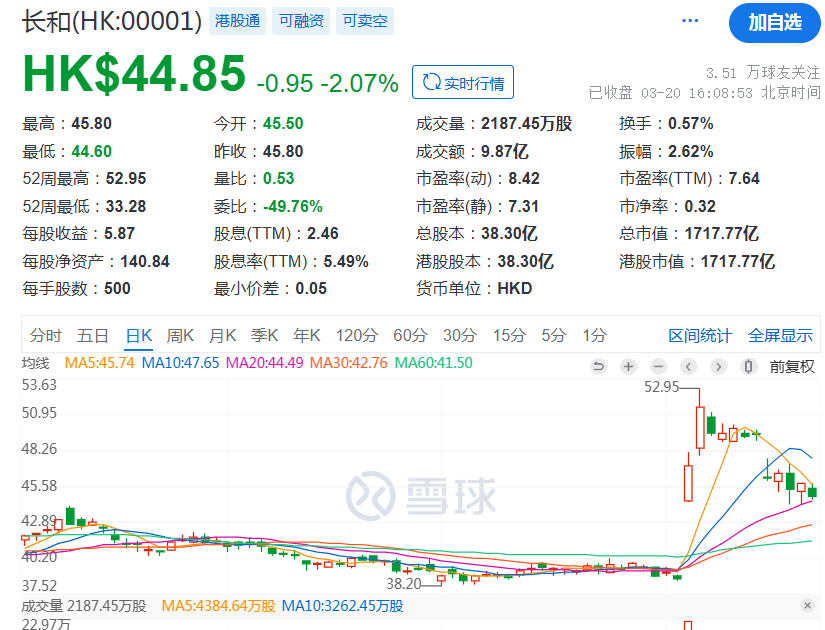
Task: Switch to the 分时 chart tab
Action: (x=48, y=336)
